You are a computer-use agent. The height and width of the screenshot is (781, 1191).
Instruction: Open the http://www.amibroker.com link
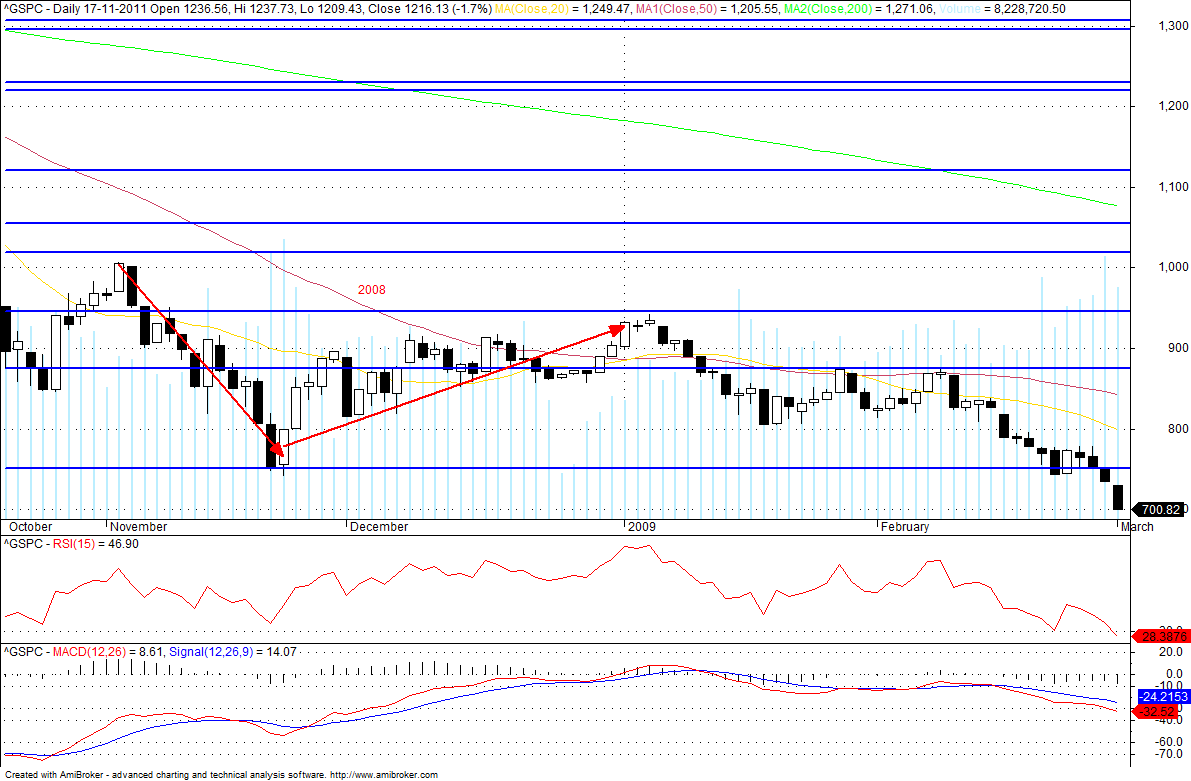pyautogui.click(x=384, y=775)
